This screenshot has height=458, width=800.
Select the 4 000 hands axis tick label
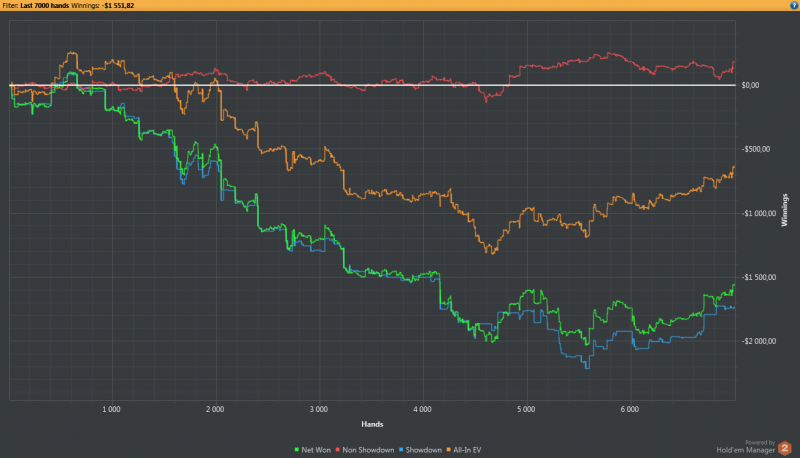coord(422,410)
